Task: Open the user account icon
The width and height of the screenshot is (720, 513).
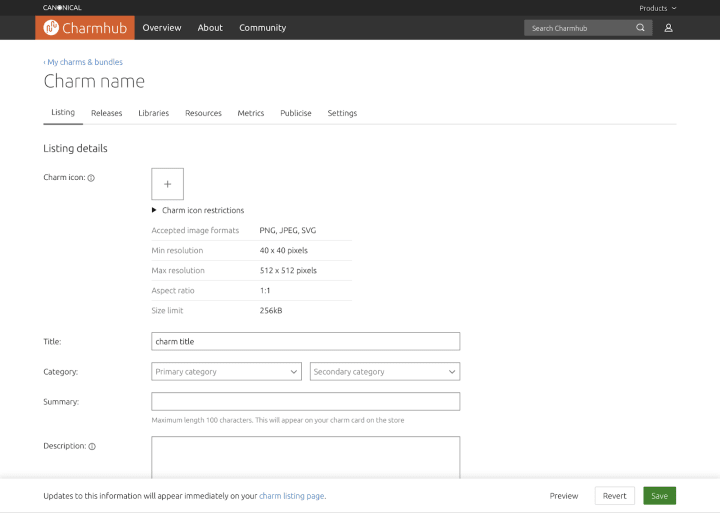Action: pyautogui.click(x=669, y=28)
